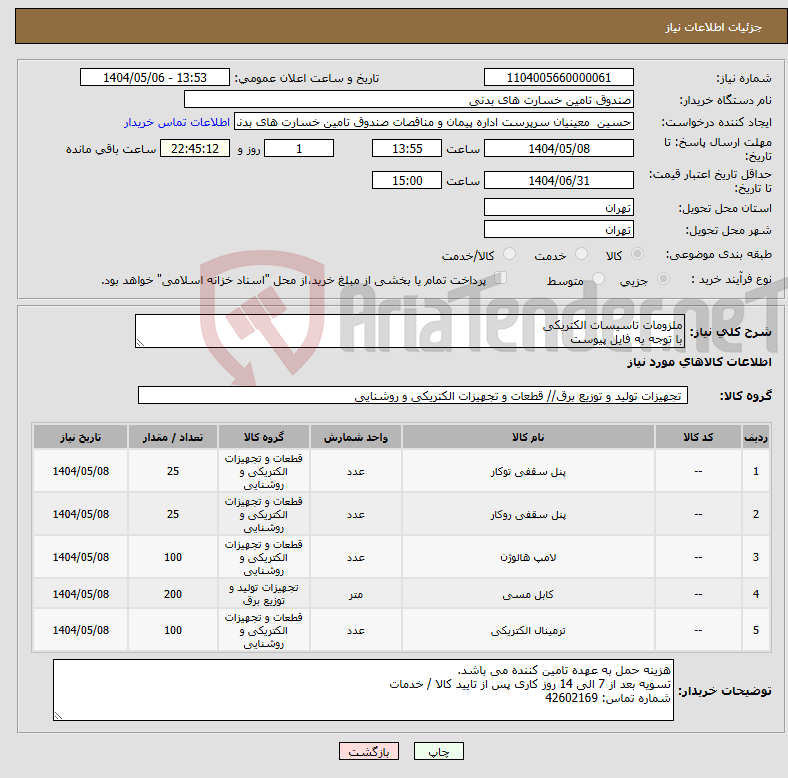Click the شرح کلی نیاز description textarea

[410, 331]
